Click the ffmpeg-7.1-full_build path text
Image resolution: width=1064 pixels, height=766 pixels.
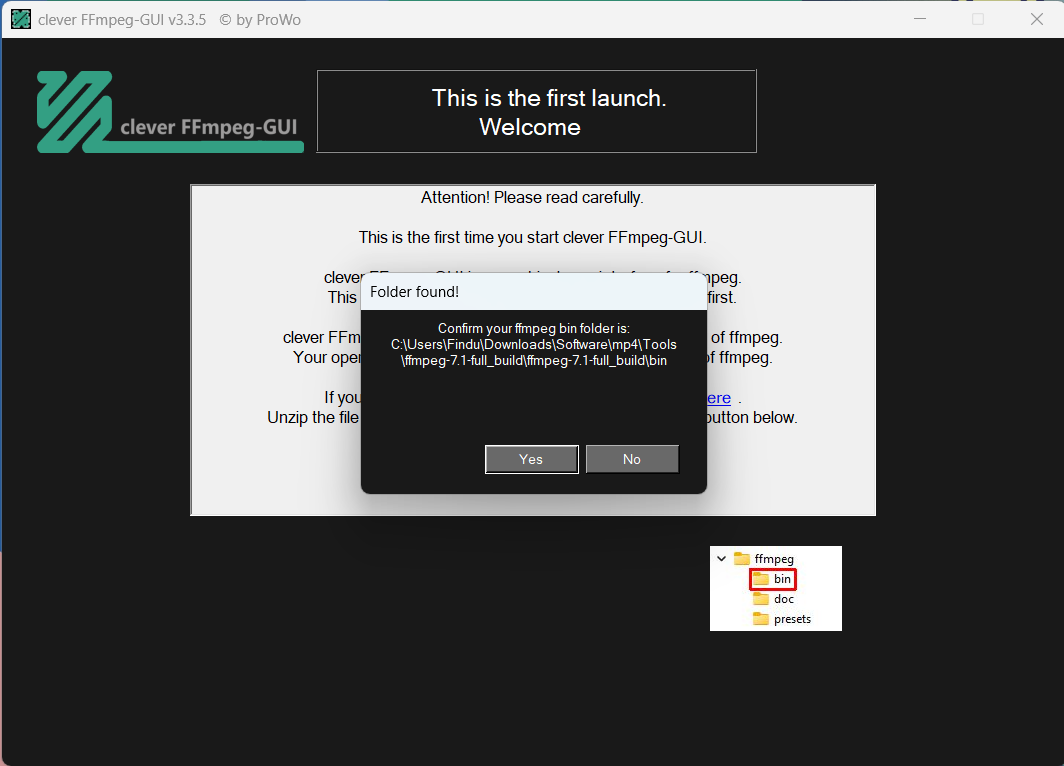533,360
